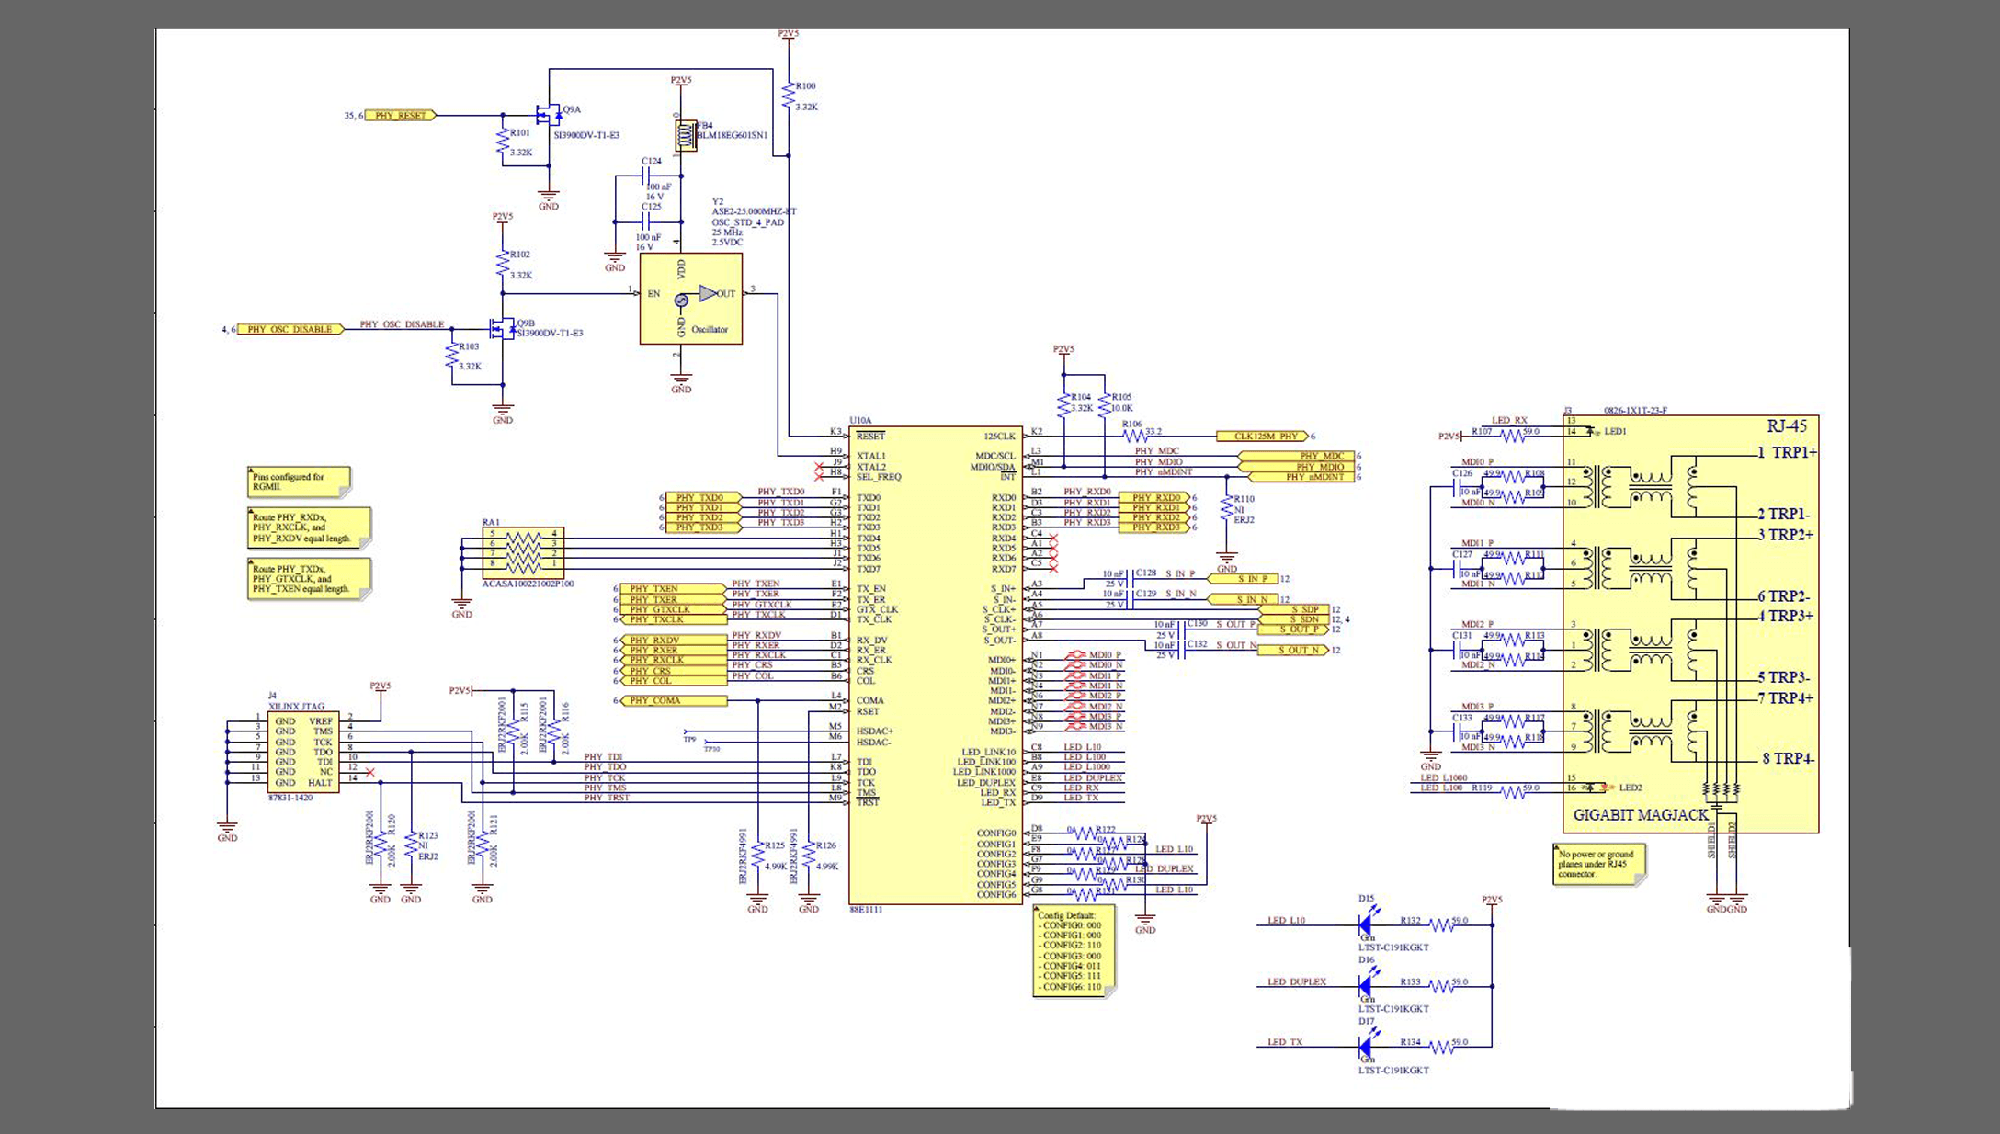Select the PHY_COL port
Screen dimensions: 2000x1134
pos(672,681)
